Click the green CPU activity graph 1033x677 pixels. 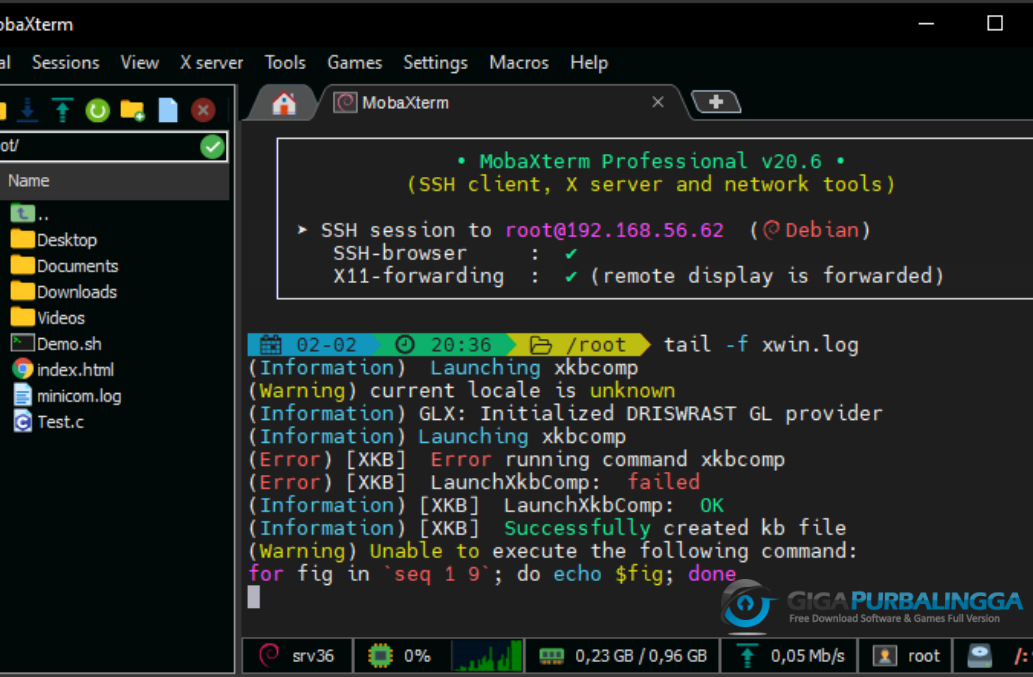(x=487, y=655)
